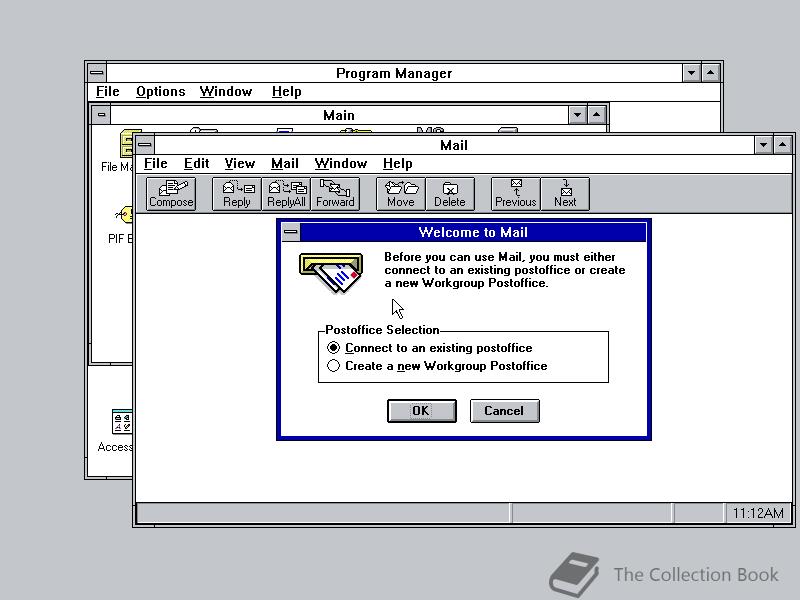
Task: Cancel the Welcome to Mail dialog
Action: tap(504, 411)
